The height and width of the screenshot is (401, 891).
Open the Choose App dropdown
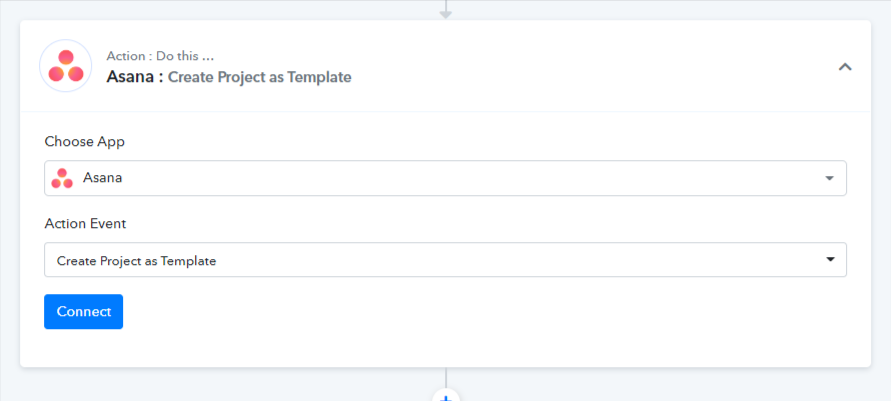tap(446, 178)
